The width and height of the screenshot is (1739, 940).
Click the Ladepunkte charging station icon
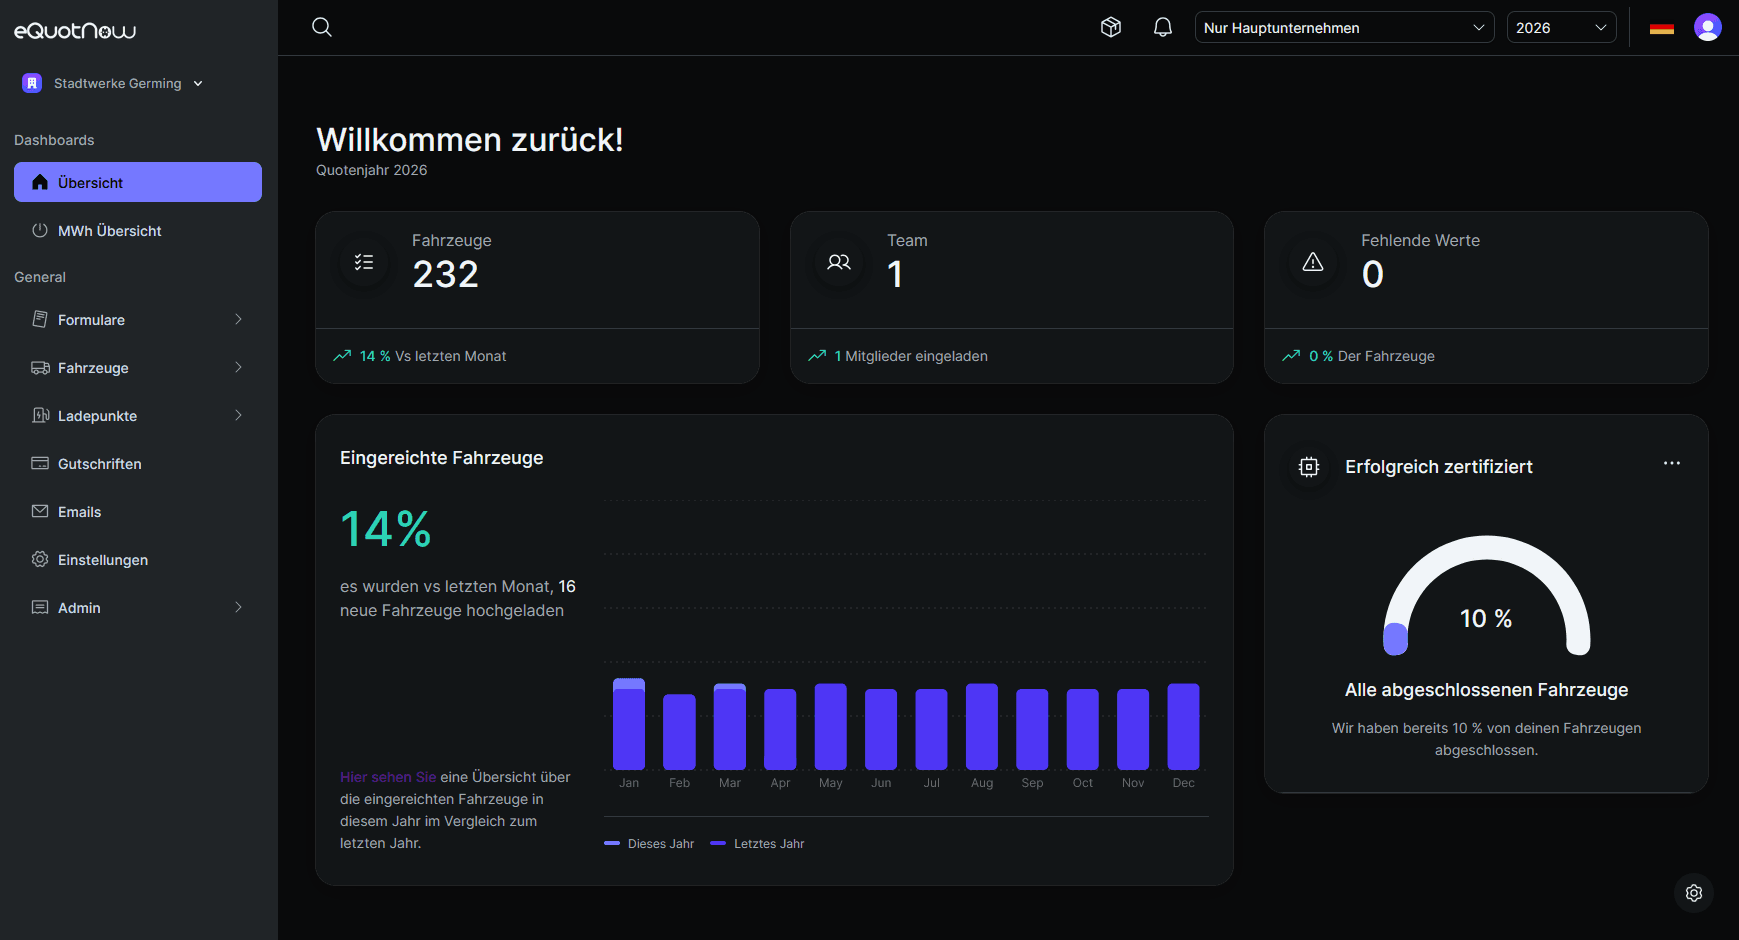tap(40, 415)
